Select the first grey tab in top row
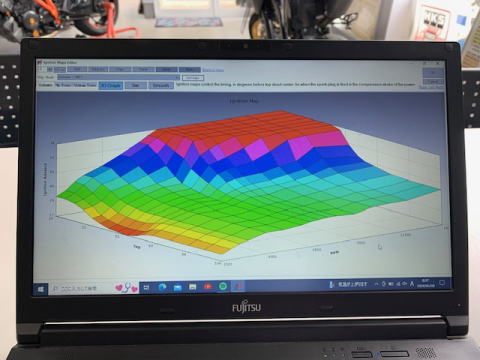Viewport: 480px width, 360px height. (x=60, y=69)
